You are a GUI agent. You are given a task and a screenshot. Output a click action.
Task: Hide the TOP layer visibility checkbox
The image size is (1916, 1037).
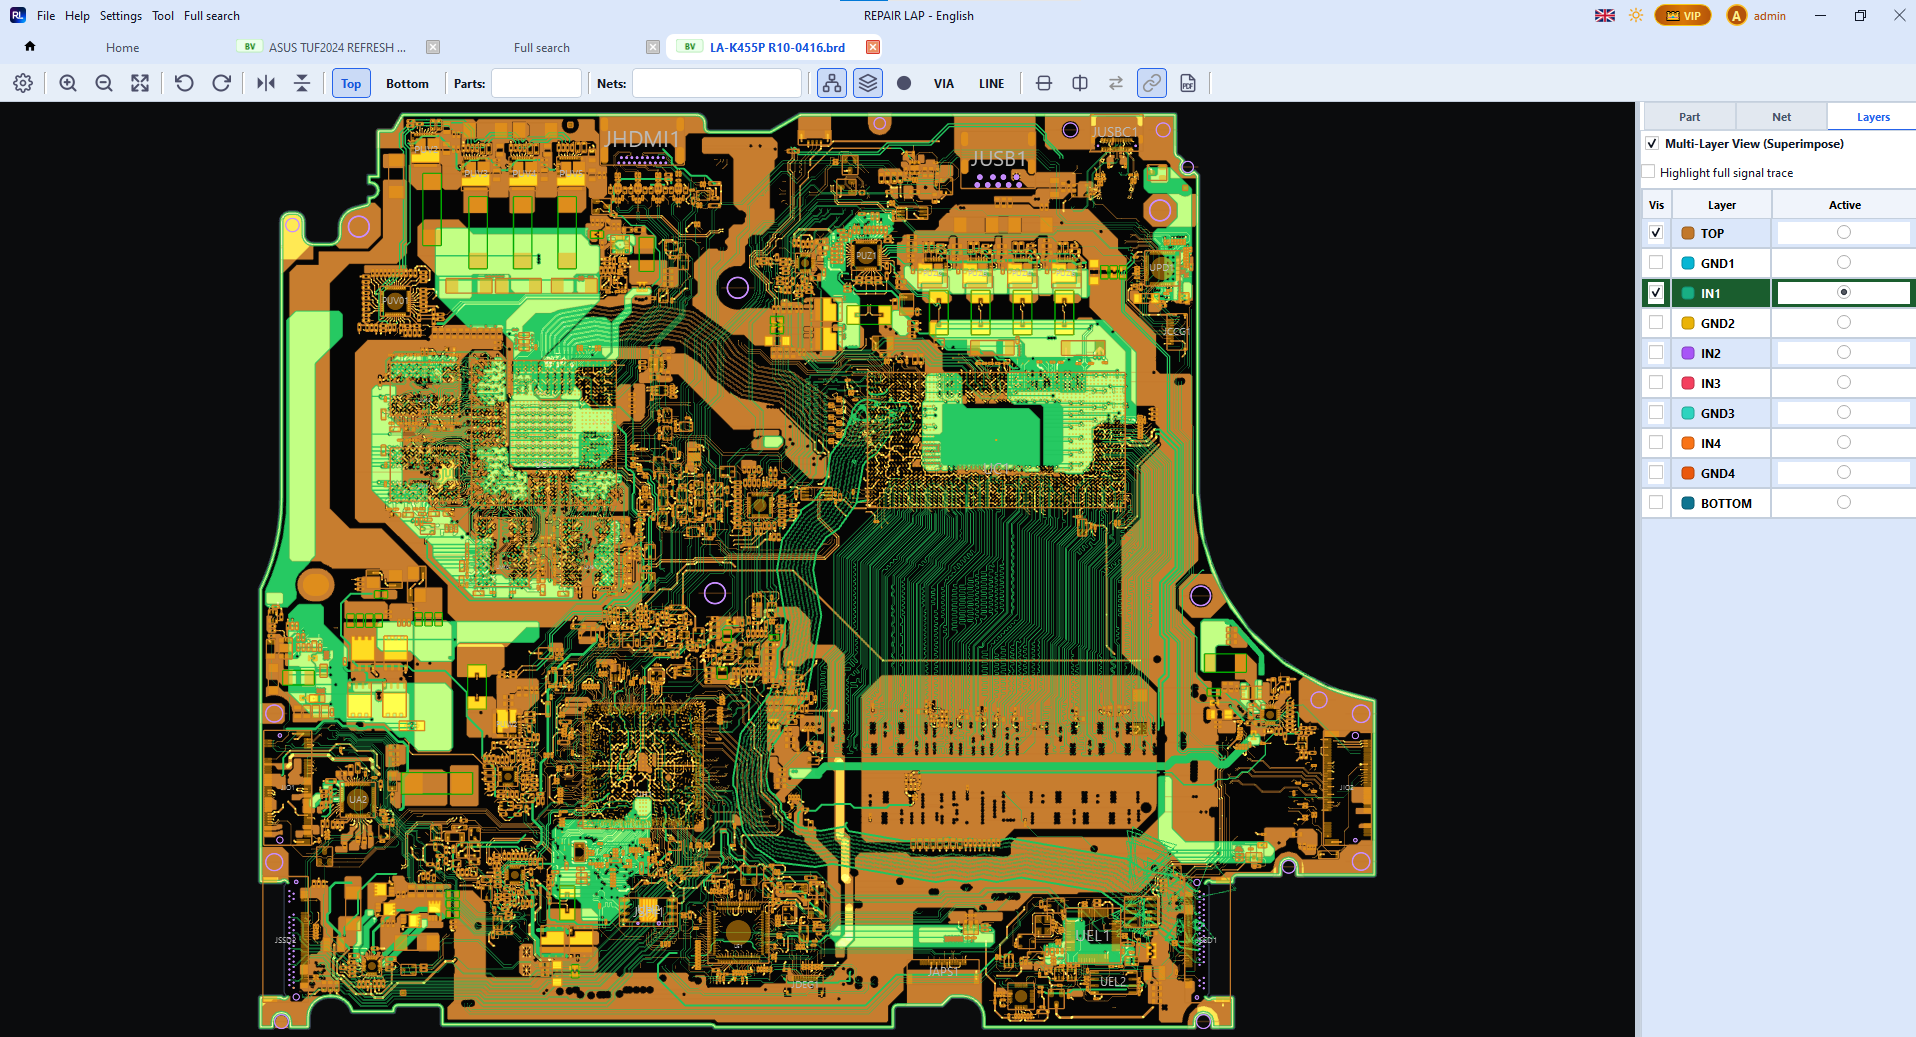pyautogui.click(x=1656, y=233)
